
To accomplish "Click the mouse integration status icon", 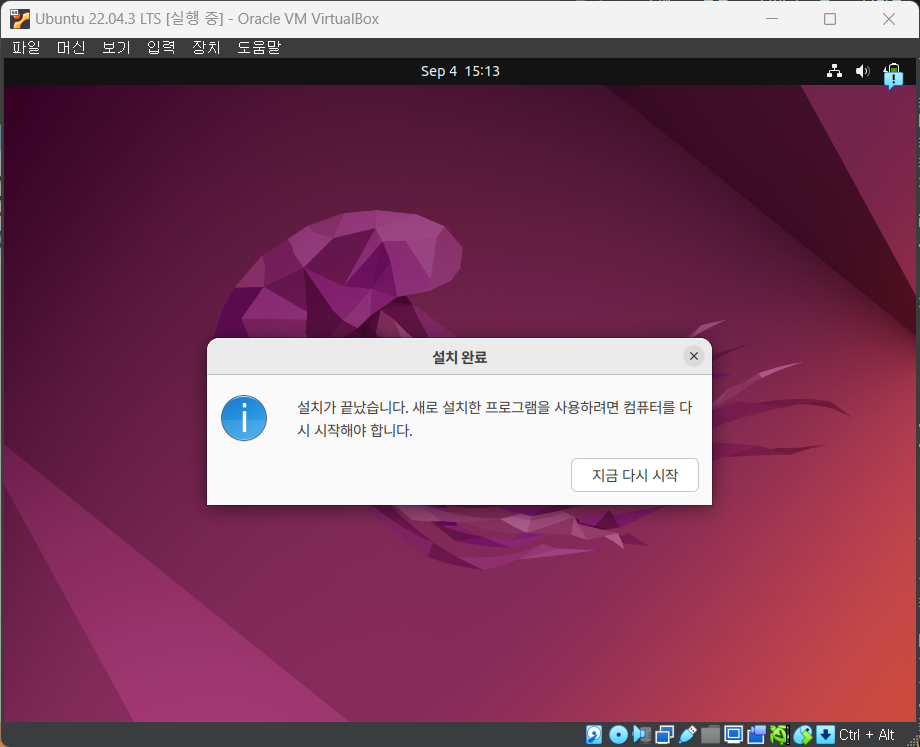I will (803, 734).
